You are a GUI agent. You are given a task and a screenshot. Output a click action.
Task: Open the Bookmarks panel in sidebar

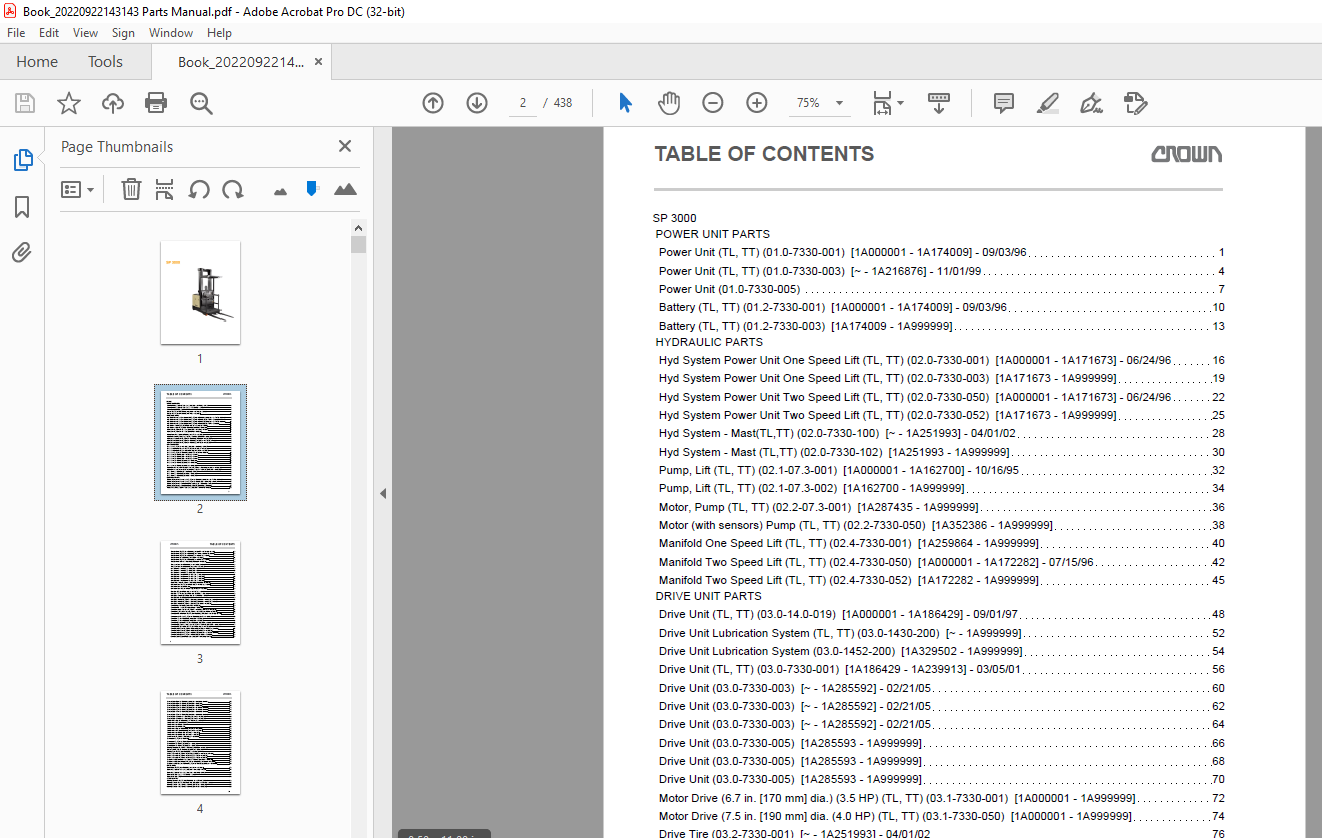[22, 207]
